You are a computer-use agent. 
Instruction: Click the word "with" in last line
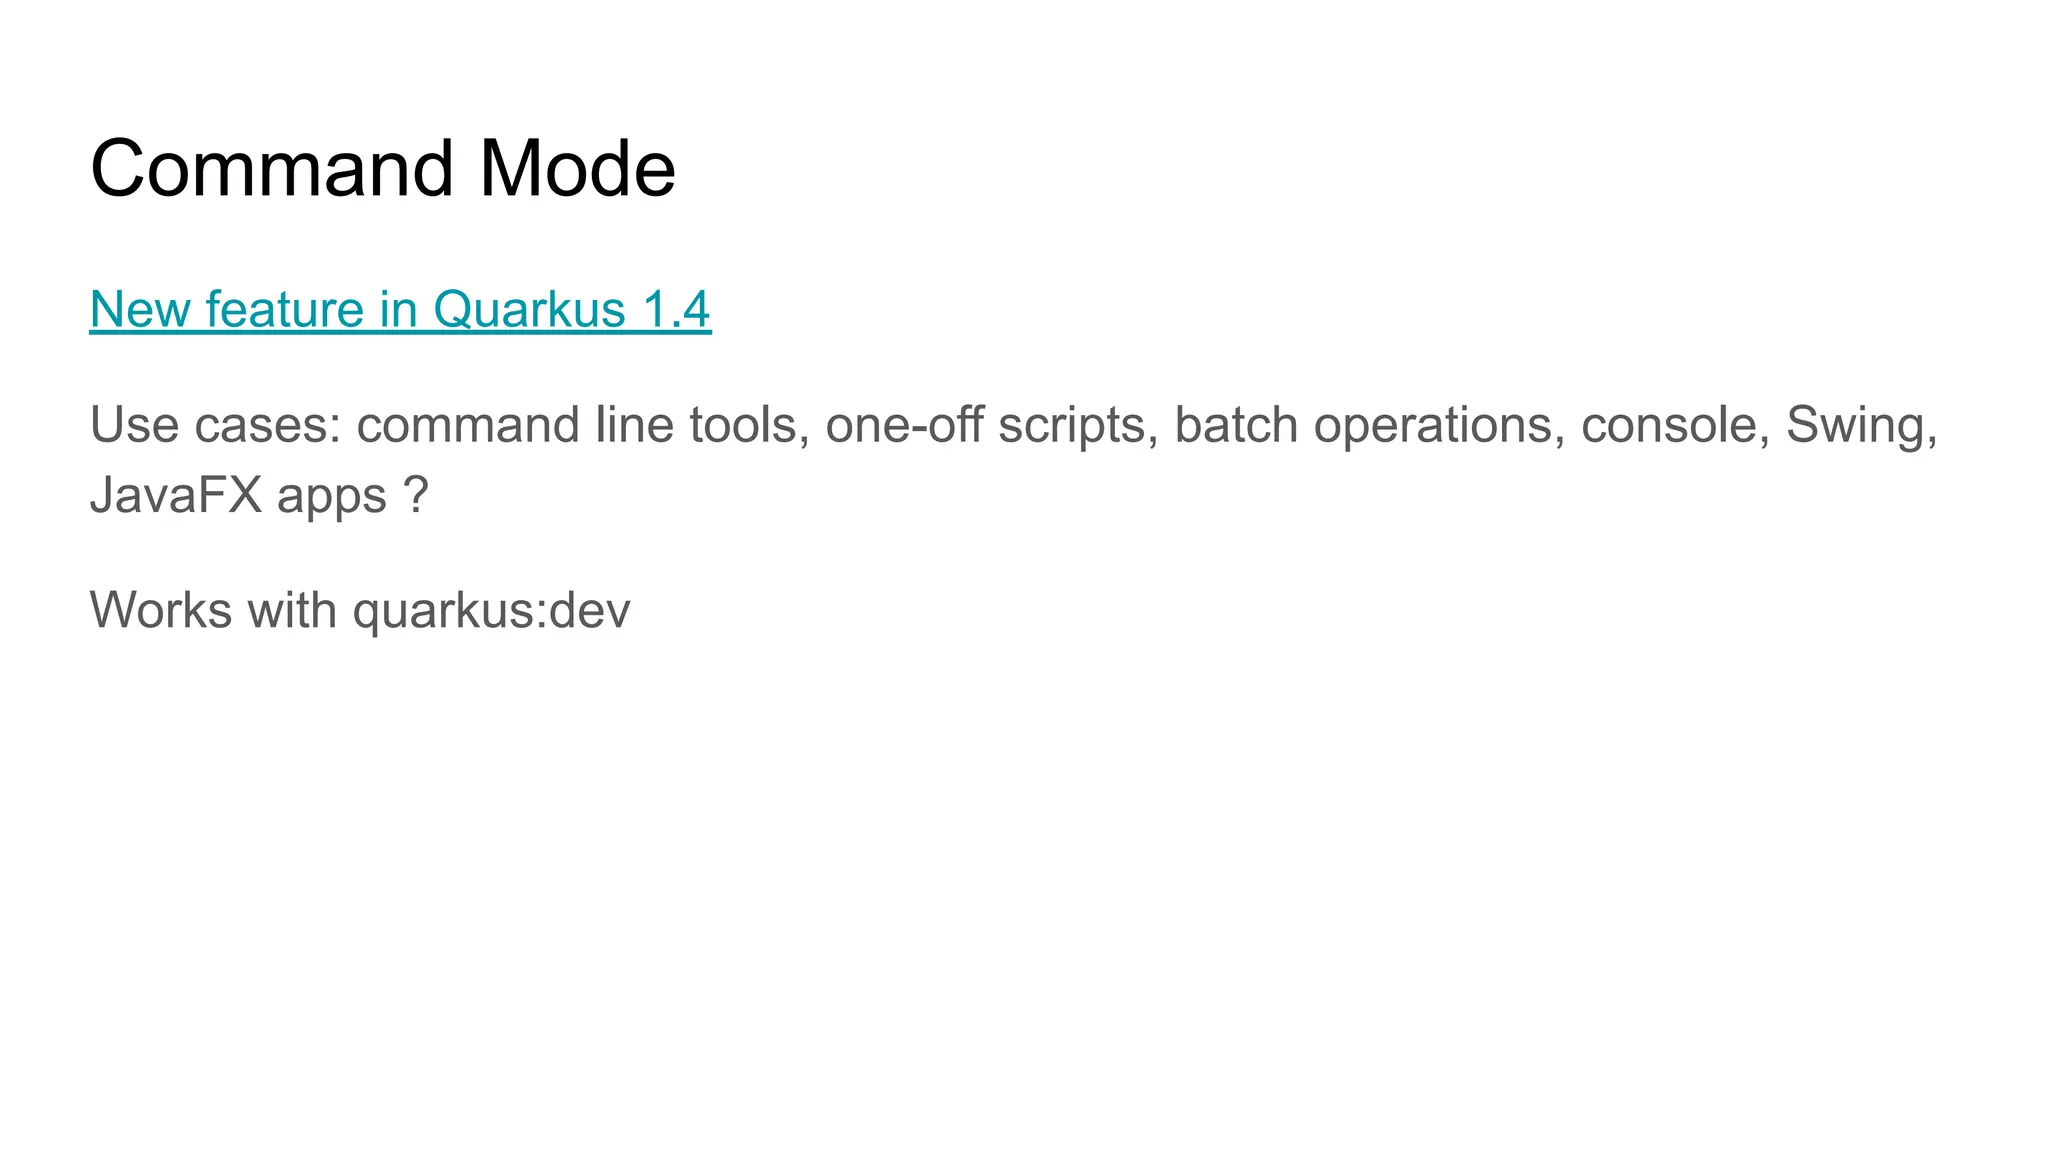pyautogui.click(x=292, y=609)
